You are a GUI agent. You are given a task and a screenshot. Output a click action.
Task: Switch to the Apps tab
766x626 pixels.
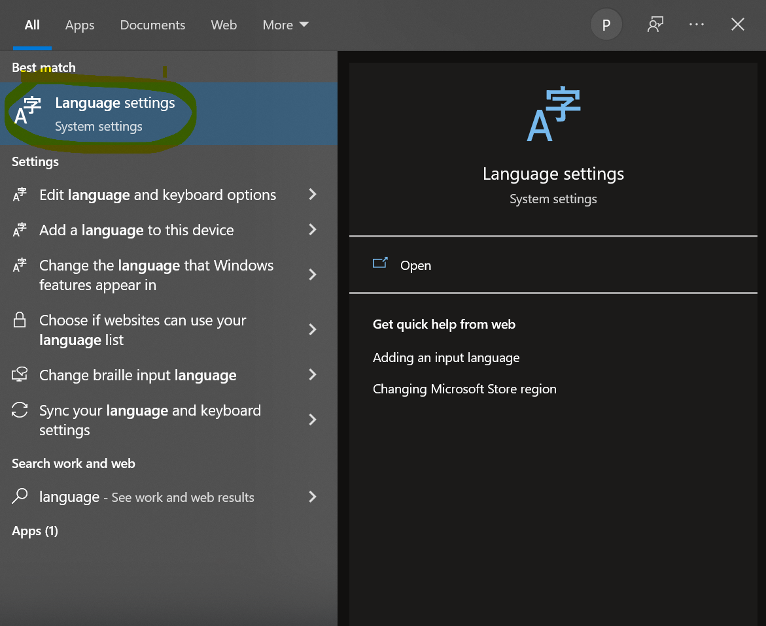pyautogui.click(x=80, y=25)
